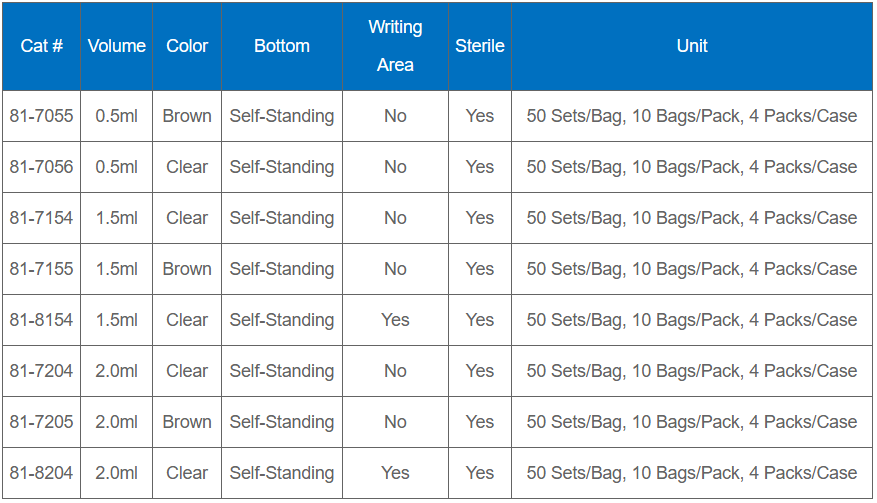Select catalog number 81-7154
This screenshot has height=503, width=877.
[41, 218]
